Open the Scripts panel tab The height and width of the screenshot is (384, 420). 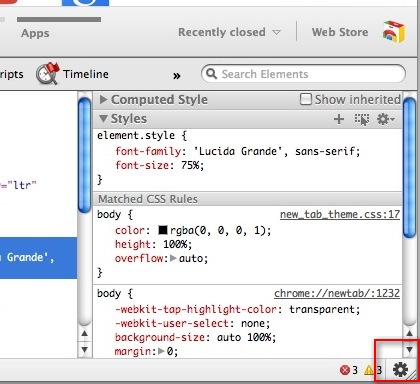(x=12, y=74)
